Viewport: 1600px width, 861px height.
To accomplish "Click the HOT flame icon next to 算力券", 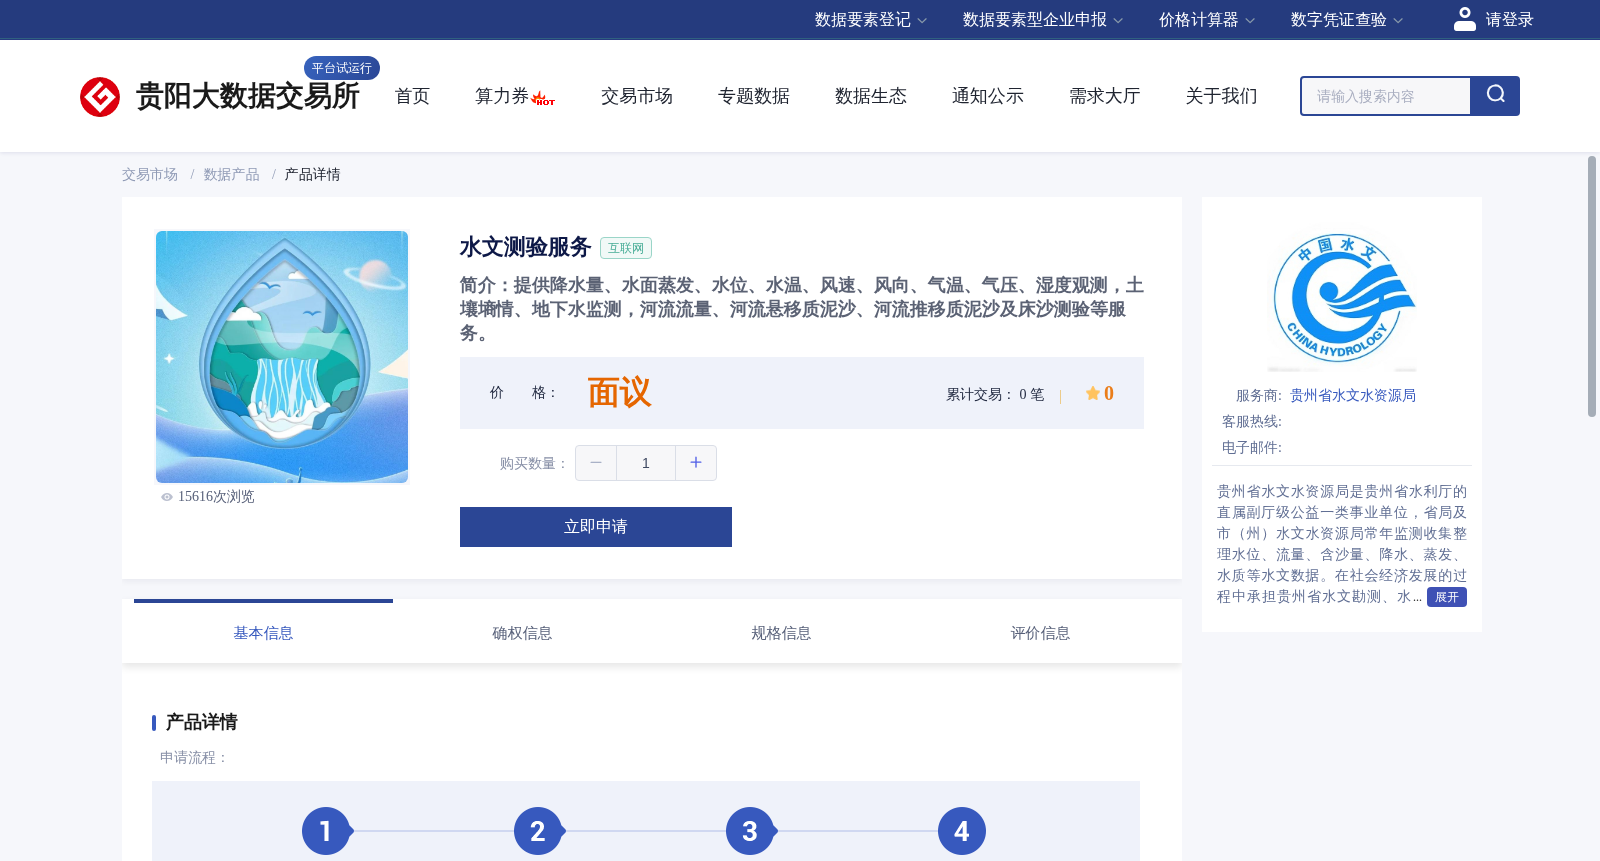I will [x=543, y=98].
